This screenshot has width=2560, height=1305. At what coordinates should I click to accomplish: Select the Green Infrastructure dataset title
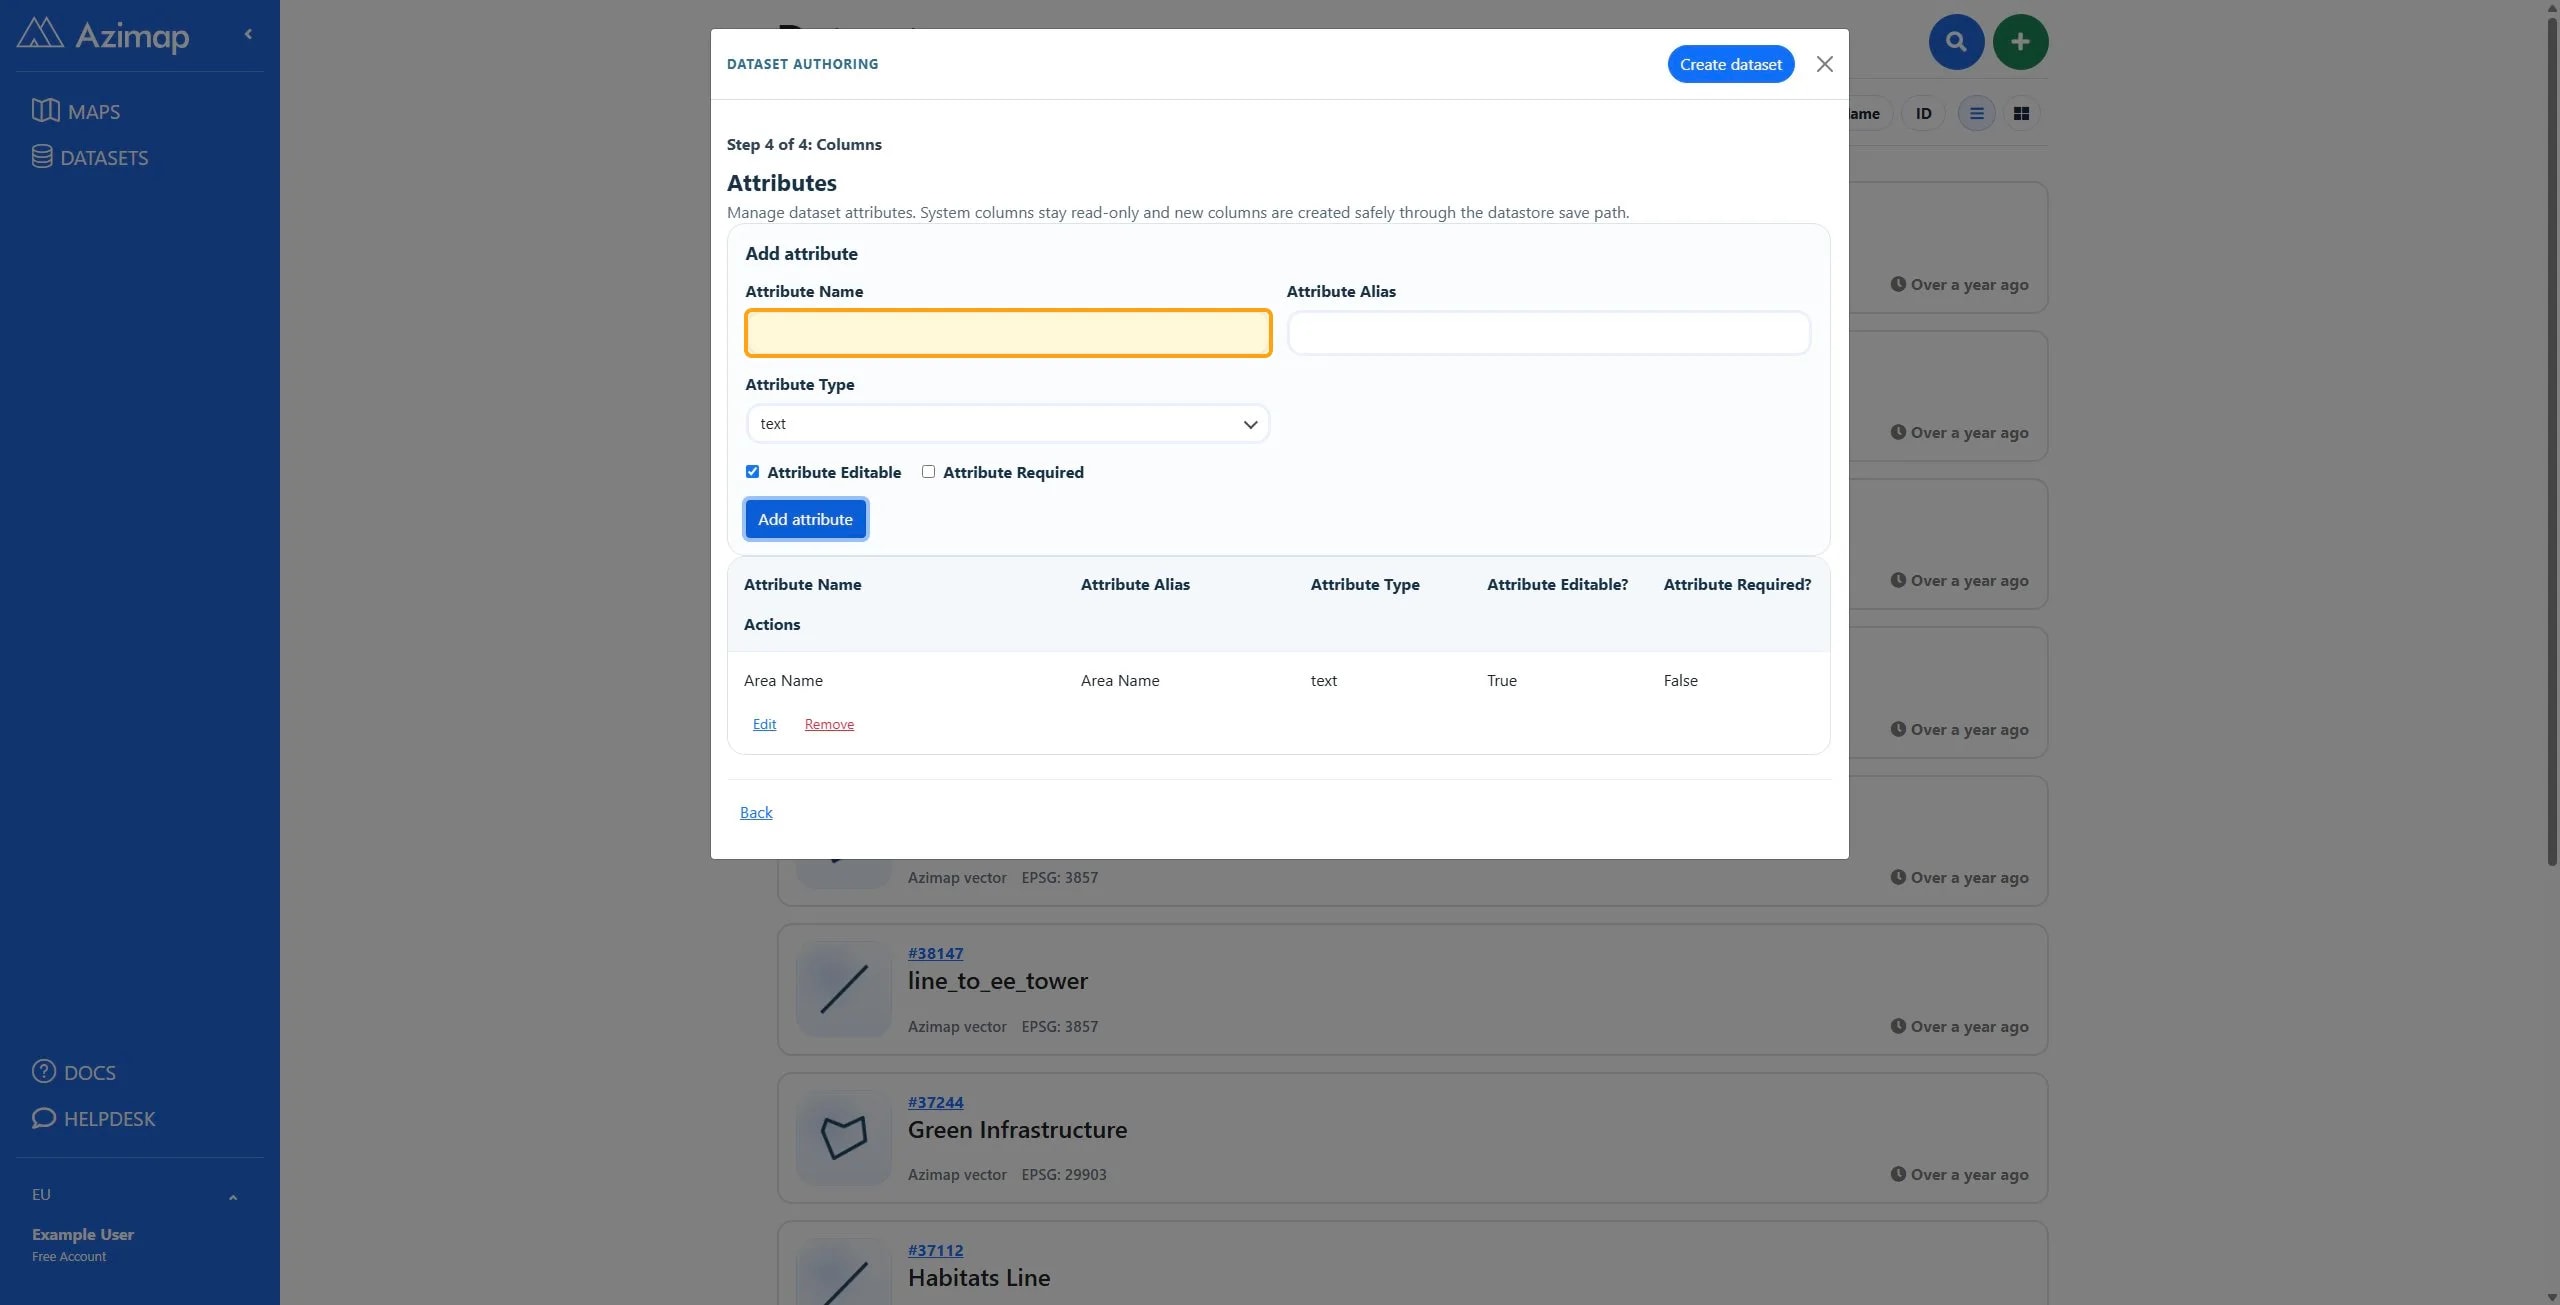1017,1130
